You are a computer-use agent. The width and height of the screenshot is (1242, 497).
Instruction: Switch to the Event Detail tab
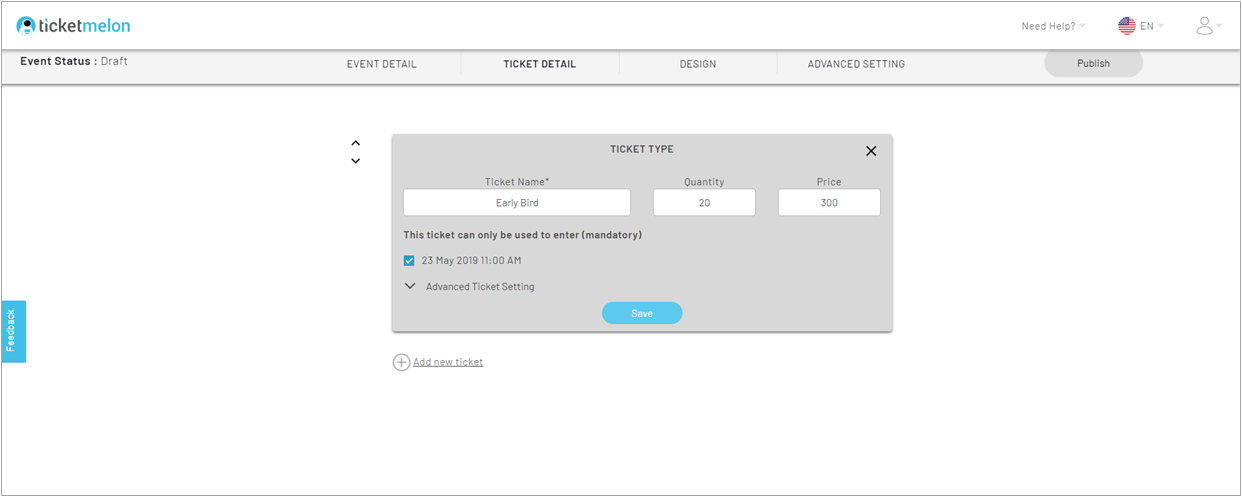[382, 64]
